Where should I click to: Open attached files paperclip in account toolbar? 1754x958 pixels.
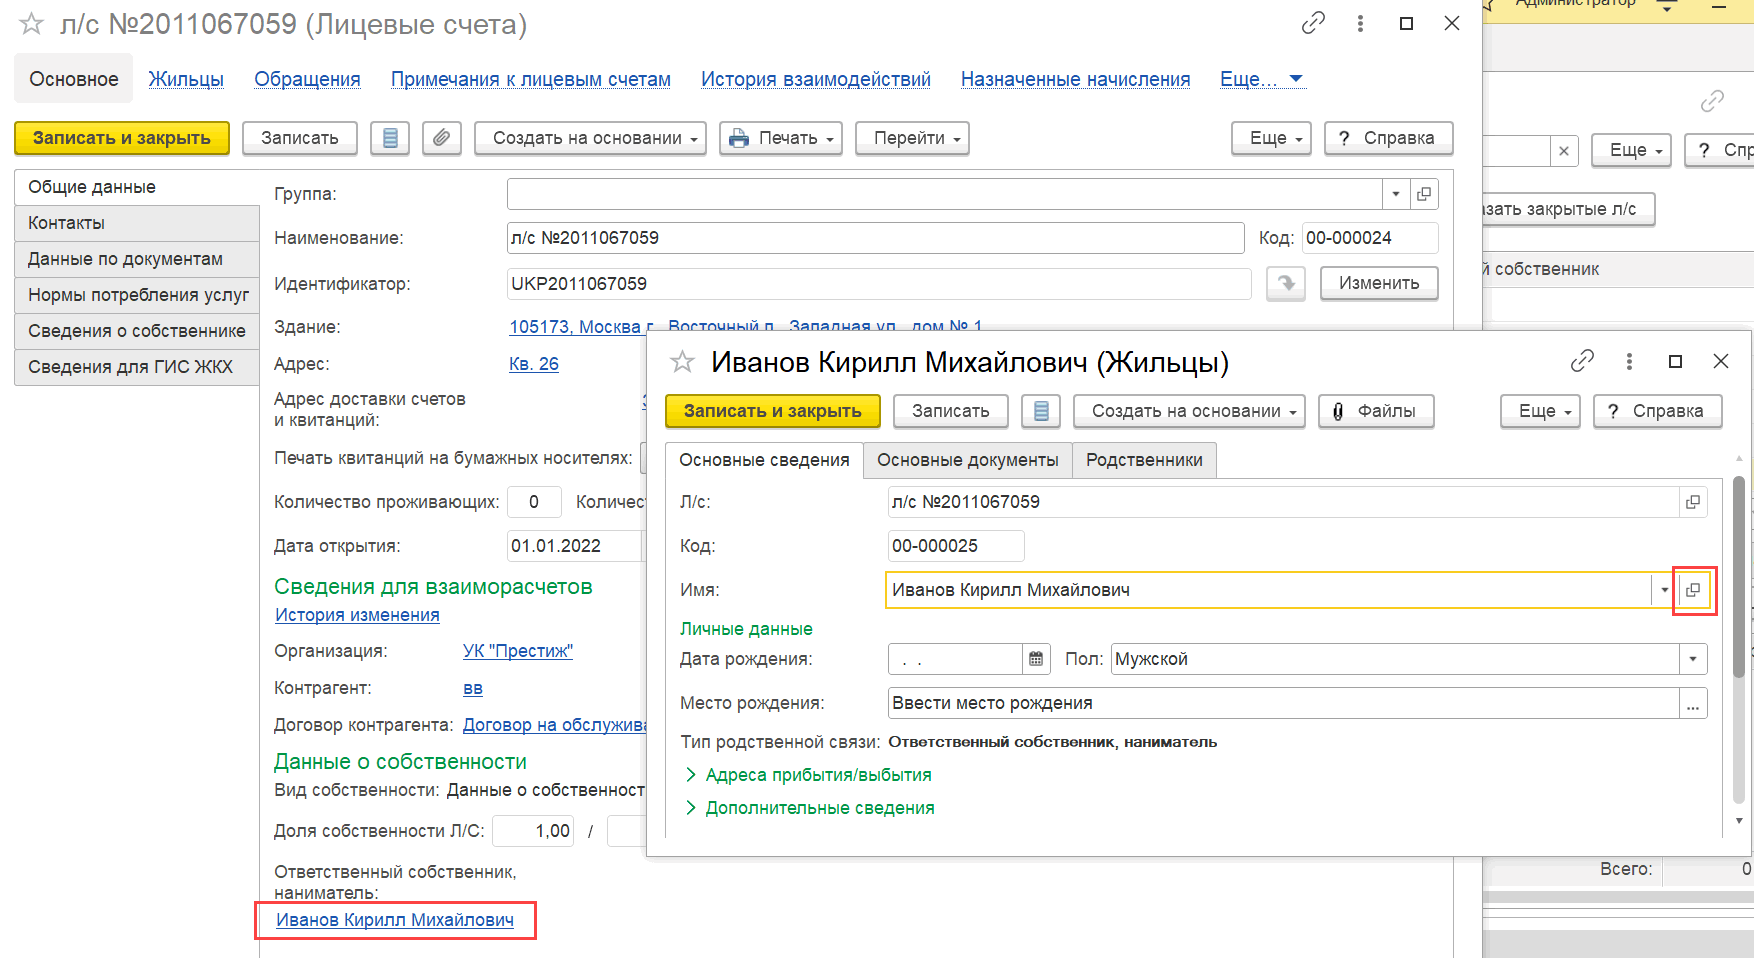441,138
